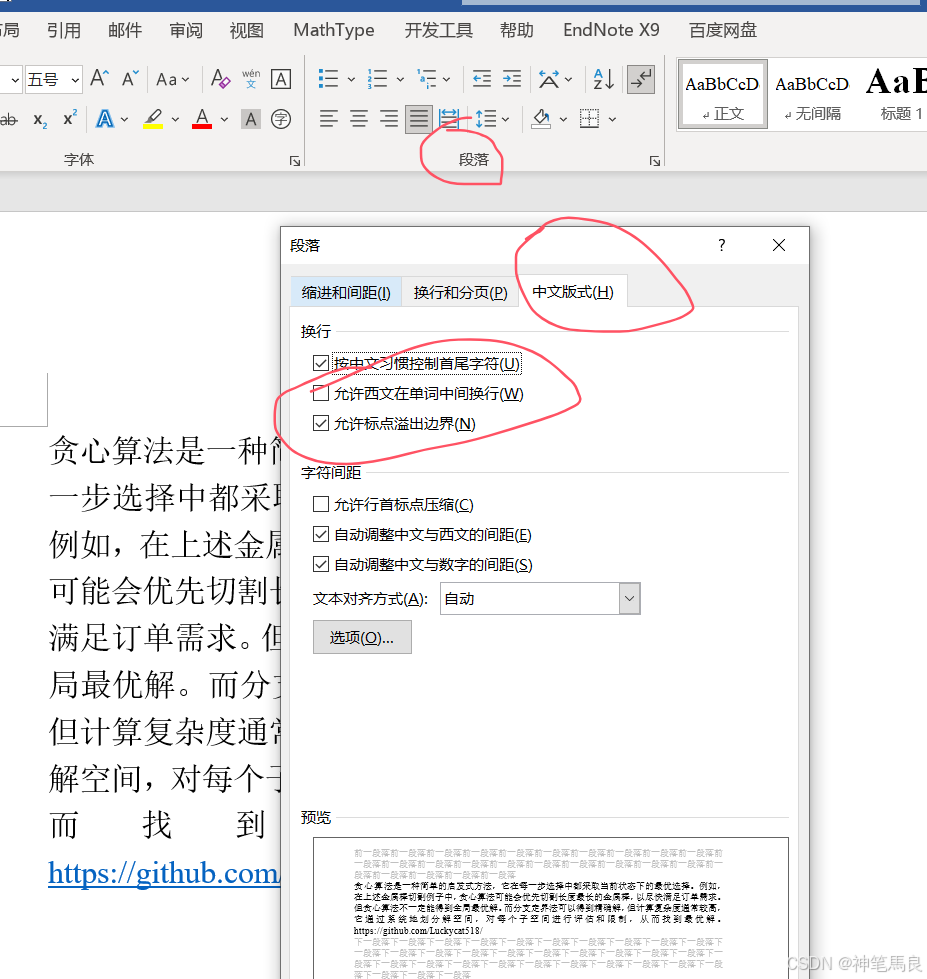Apply the 标题 1 style
Image resolution: width=927 pixels, height=979 pixels.
pyautogui.click(x=896, y=95)
